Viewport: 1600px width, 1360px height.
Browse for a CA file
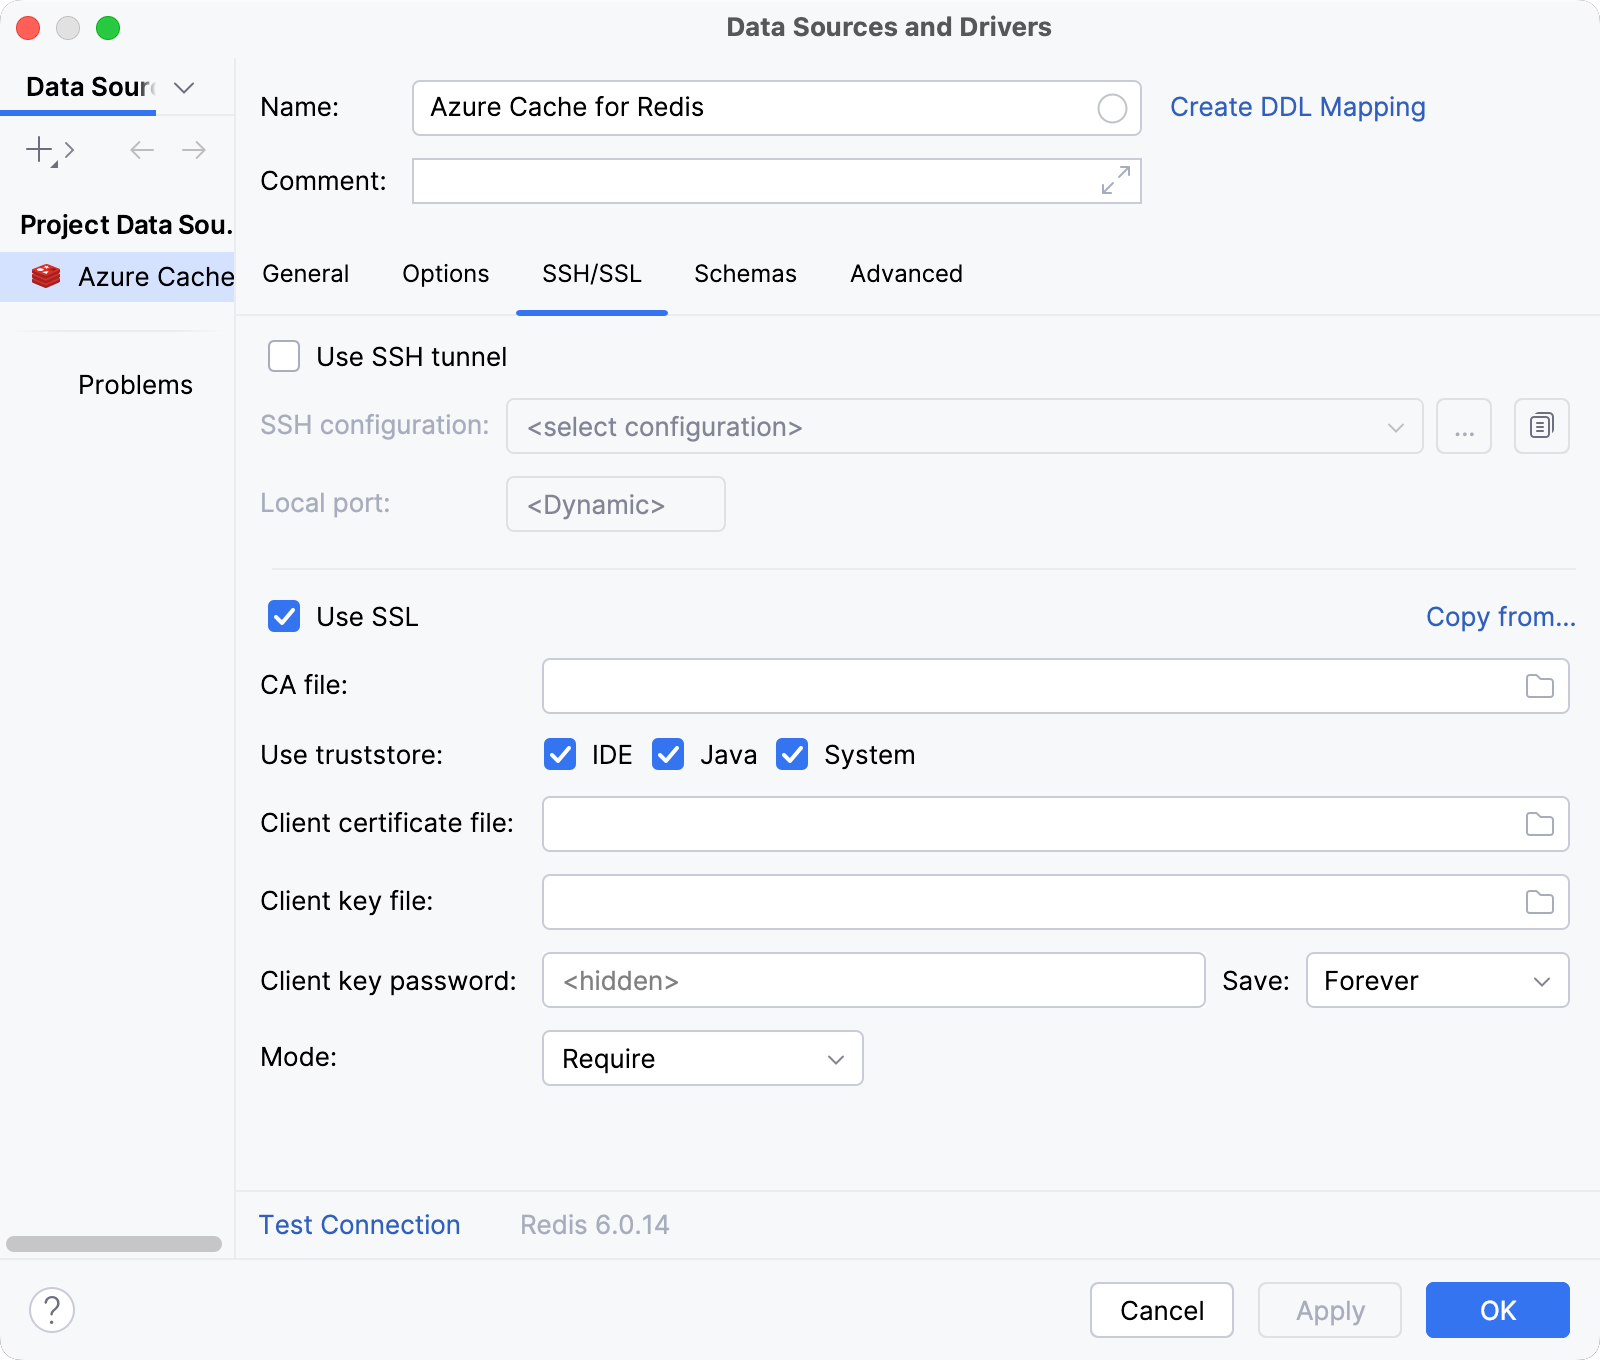click(1539, 686)
